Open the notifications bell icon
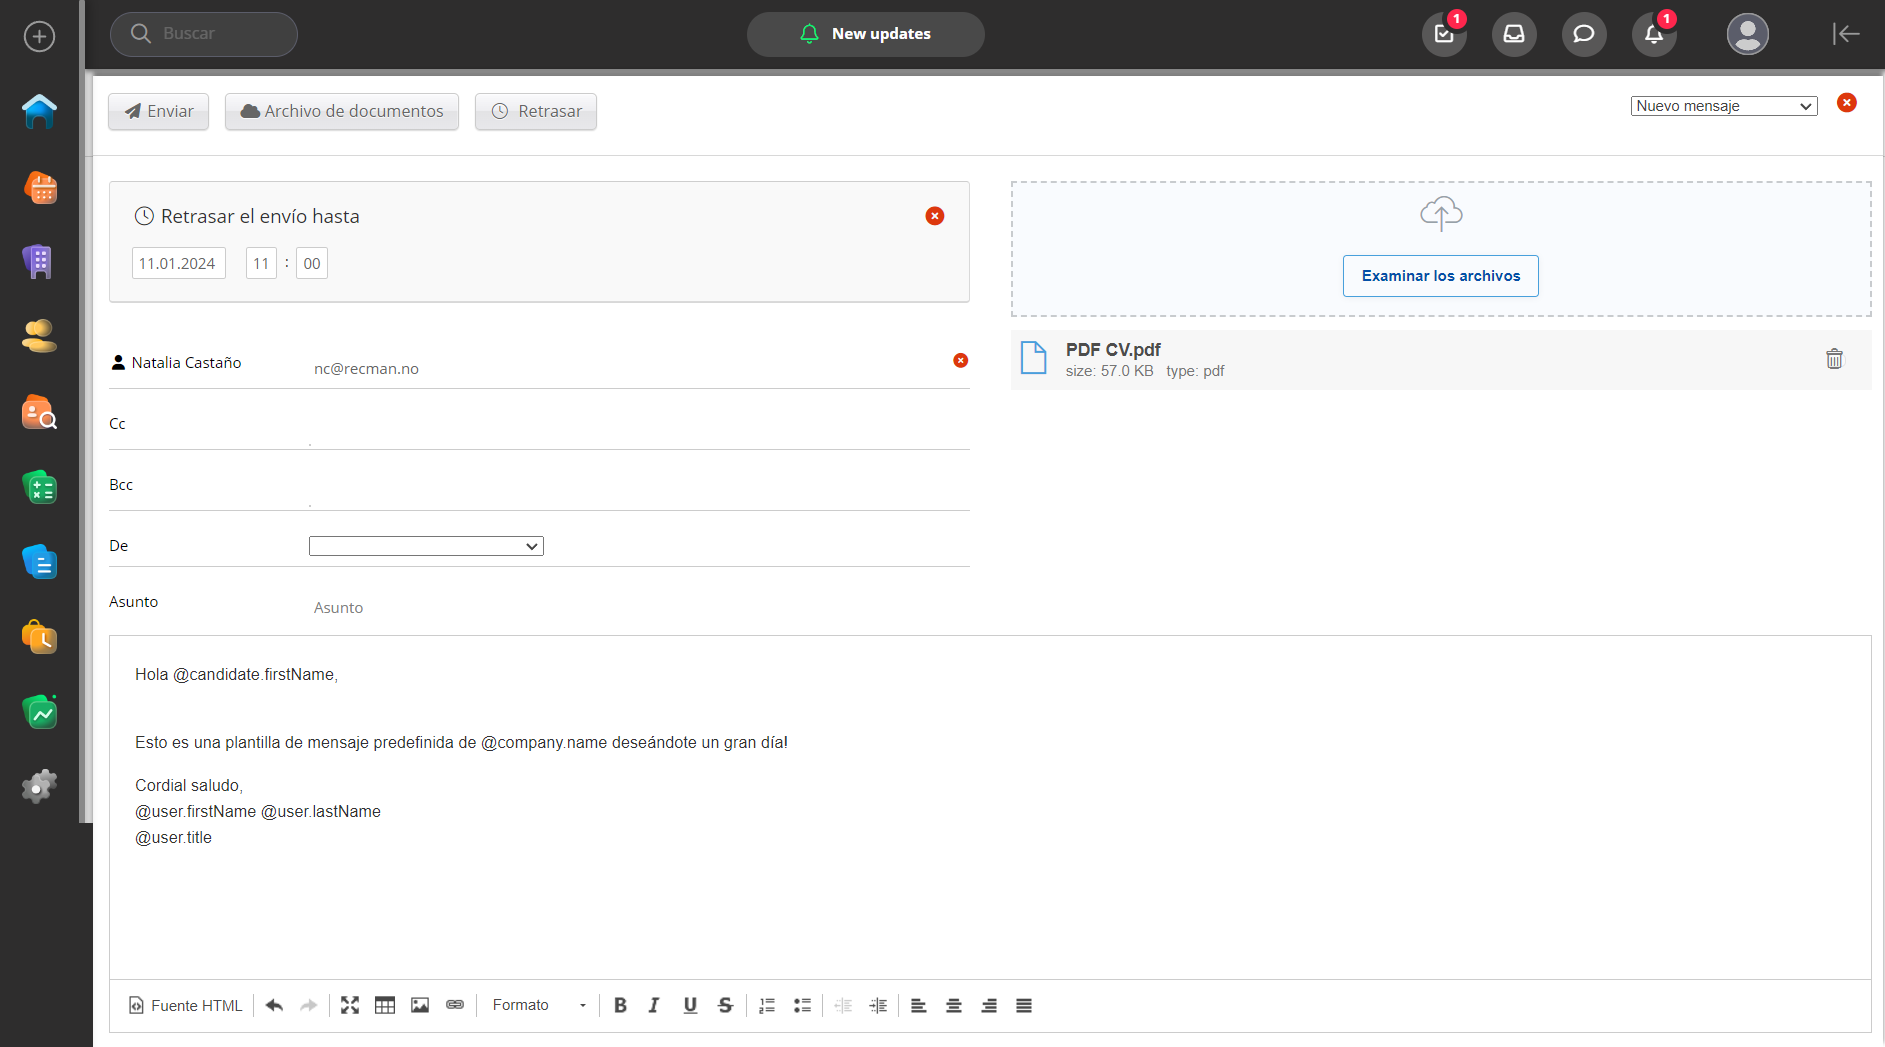This screenshot has width=1885, height=1047. [1653, 34]
